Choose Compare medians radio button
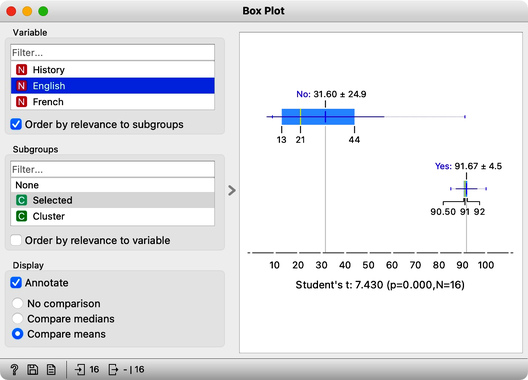The height and width of the screenshot is (380, 528). coord(18,318)
